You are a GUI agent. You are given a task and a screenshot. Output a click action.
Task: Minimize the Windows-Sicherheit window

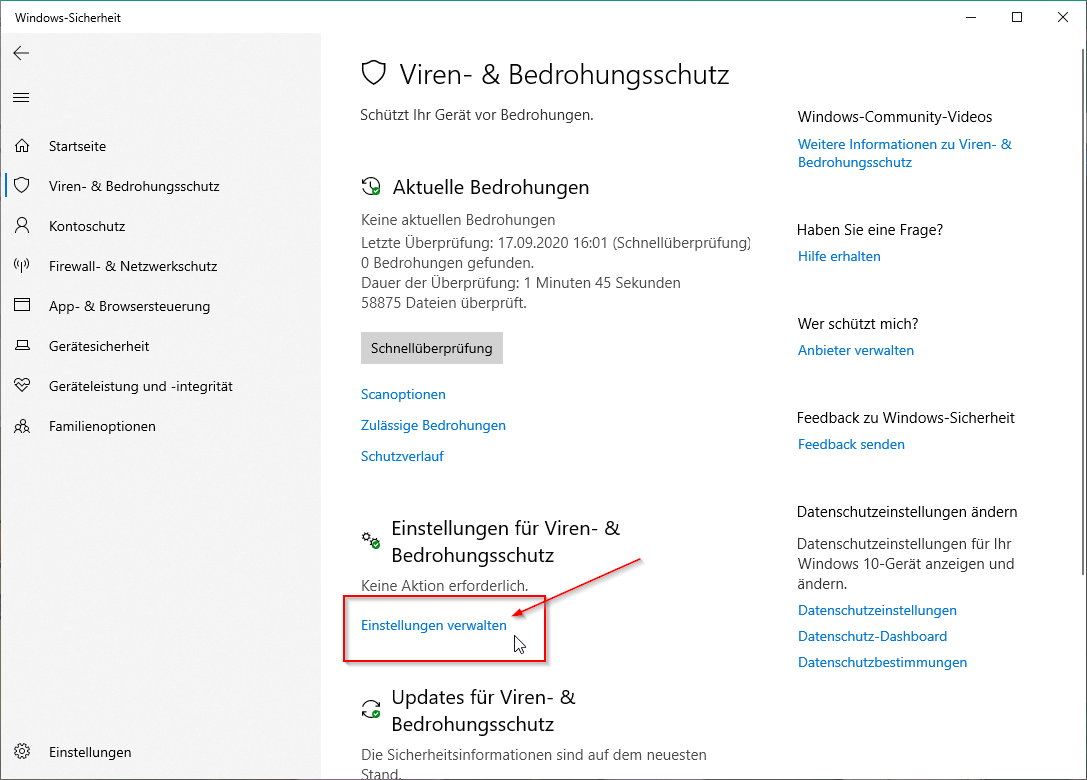pyautogui.click(x=971, y=17)
